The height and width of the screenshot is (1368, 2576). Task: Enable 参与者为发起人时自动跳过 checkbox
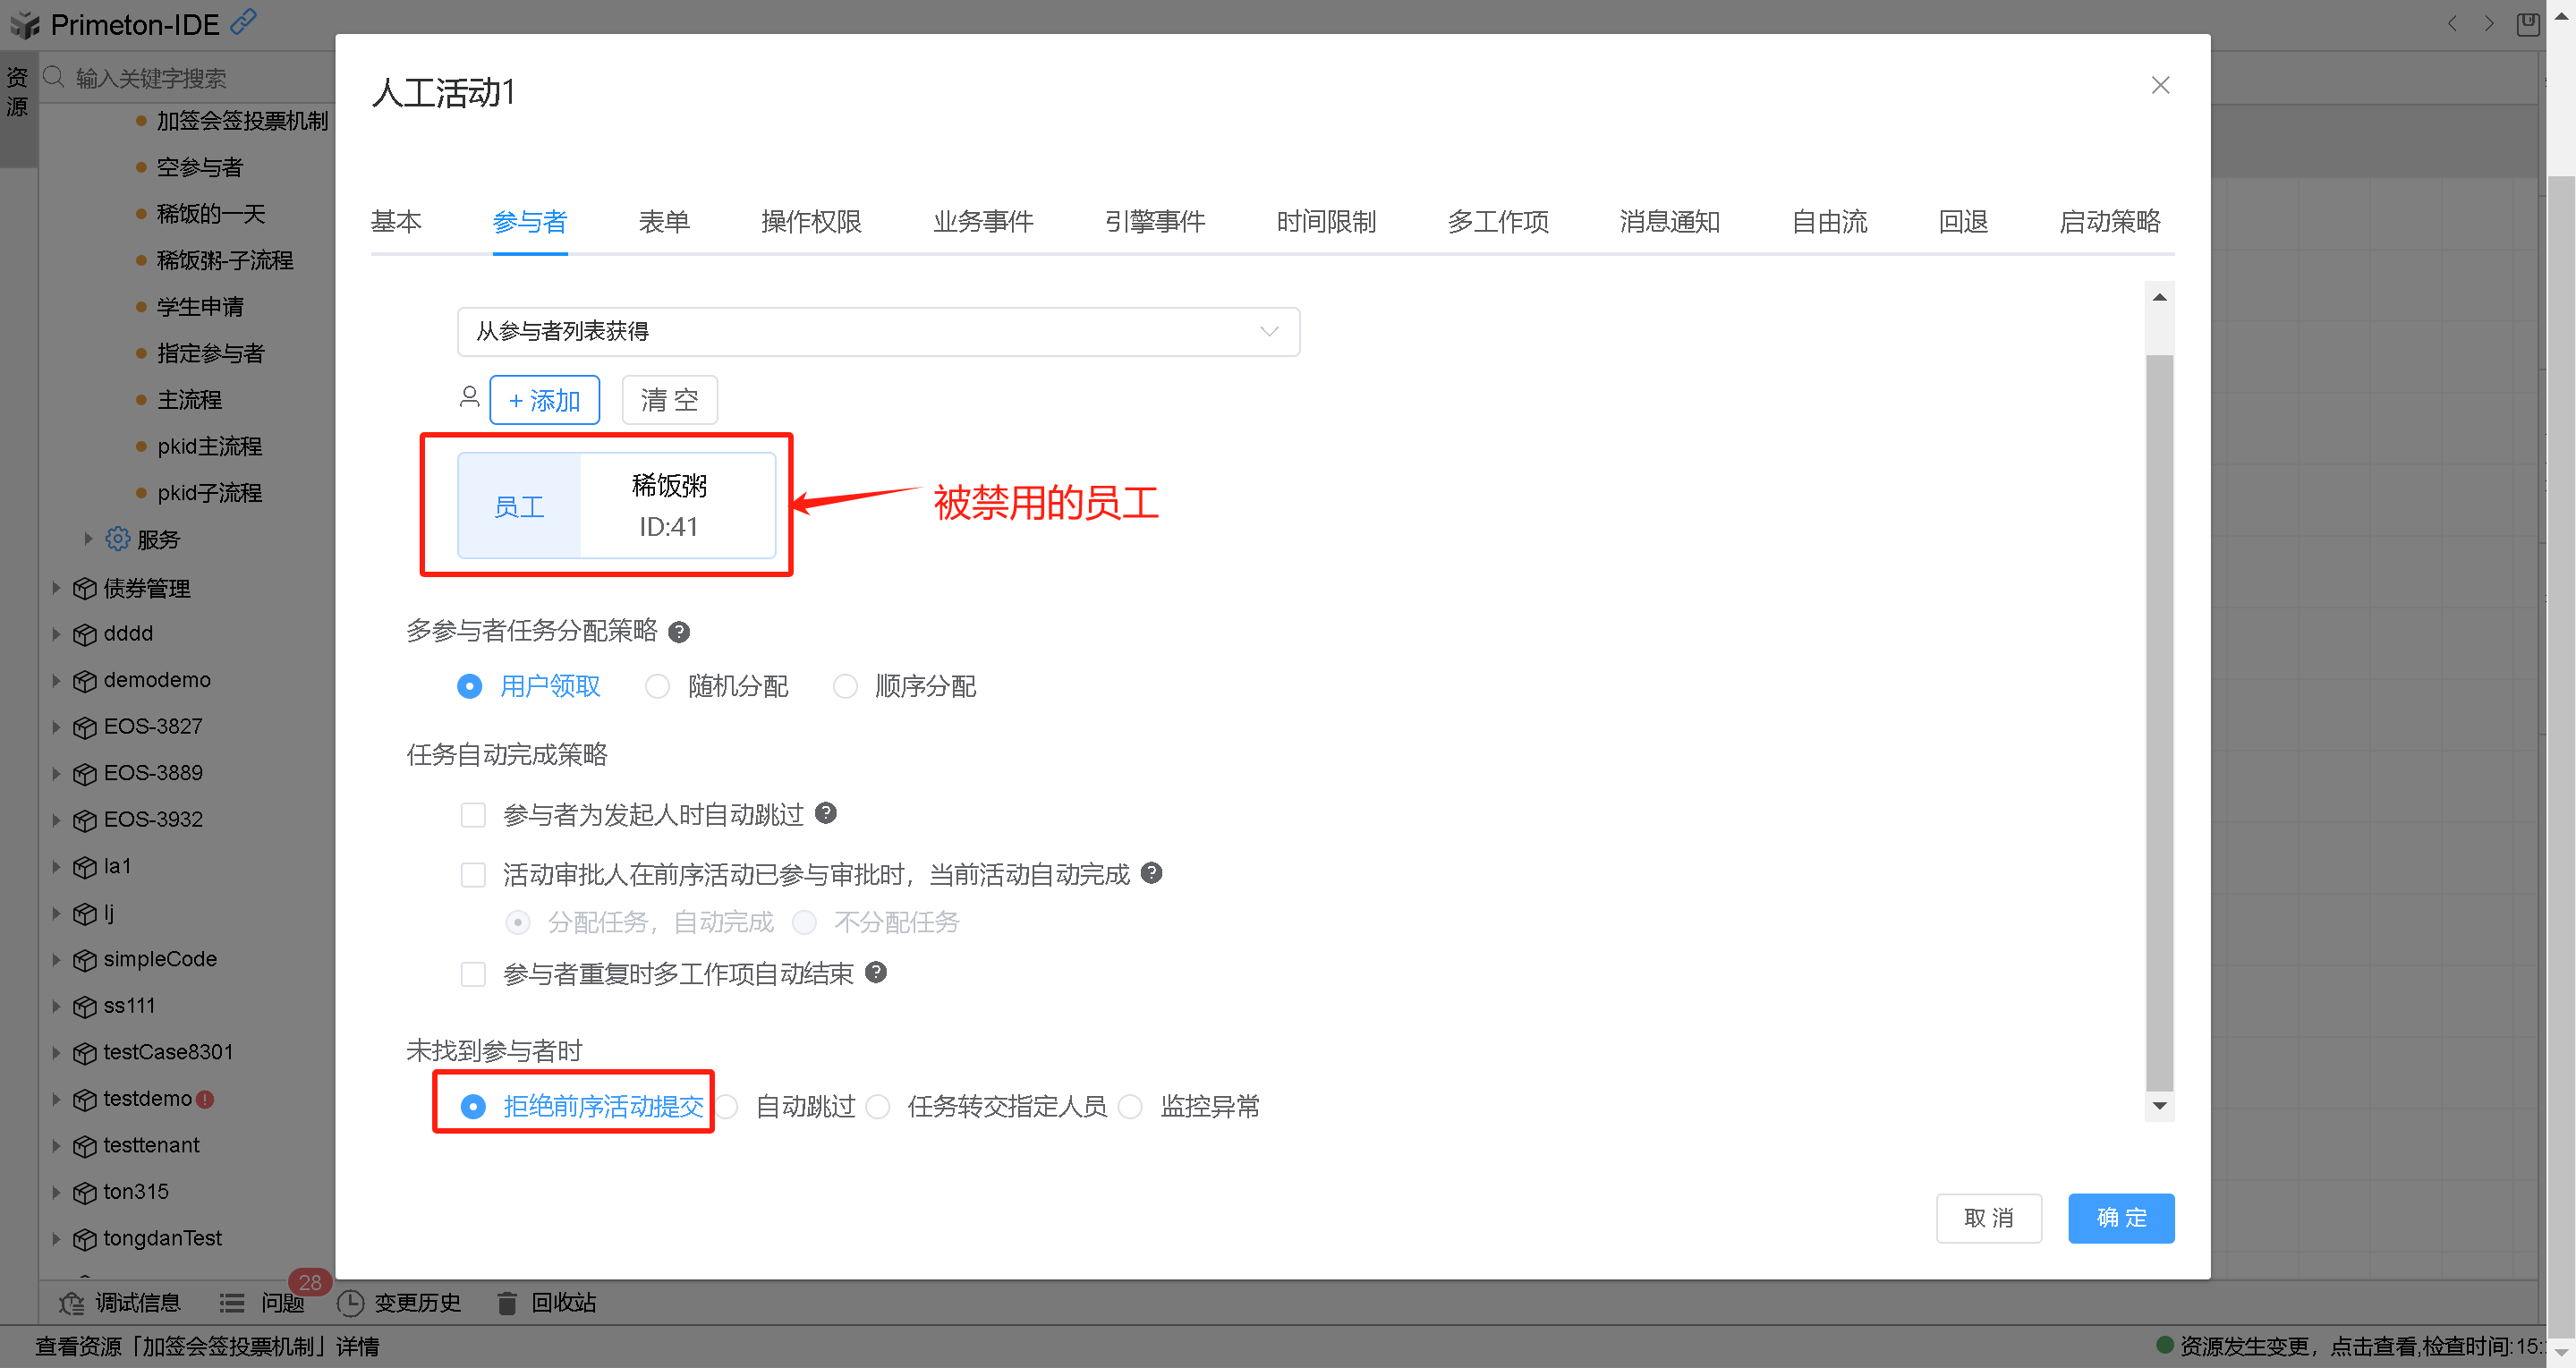pos(473,815)
